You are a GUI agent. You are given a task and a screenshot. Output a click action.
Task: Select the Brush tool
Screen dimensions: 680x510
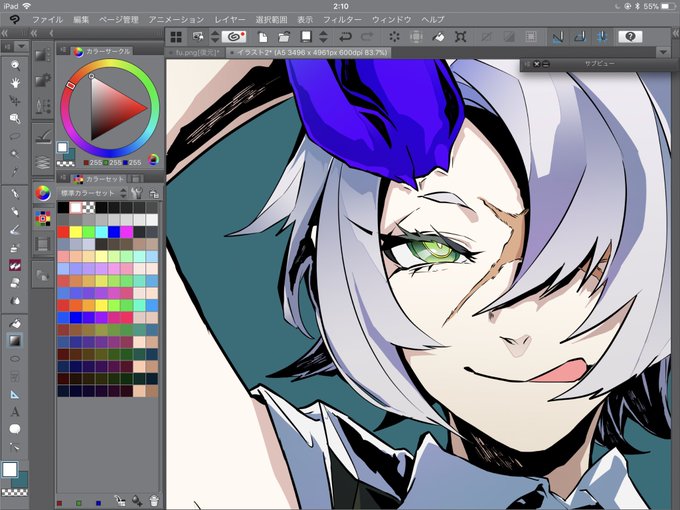pyautogui.click(x=15, y=229)
